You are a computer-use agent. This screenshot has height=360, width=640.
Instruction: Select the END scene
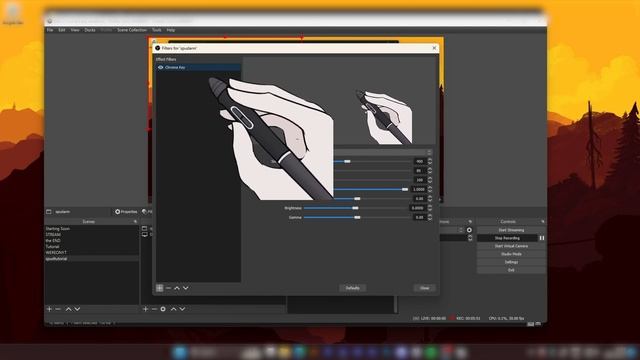point(91,241)
